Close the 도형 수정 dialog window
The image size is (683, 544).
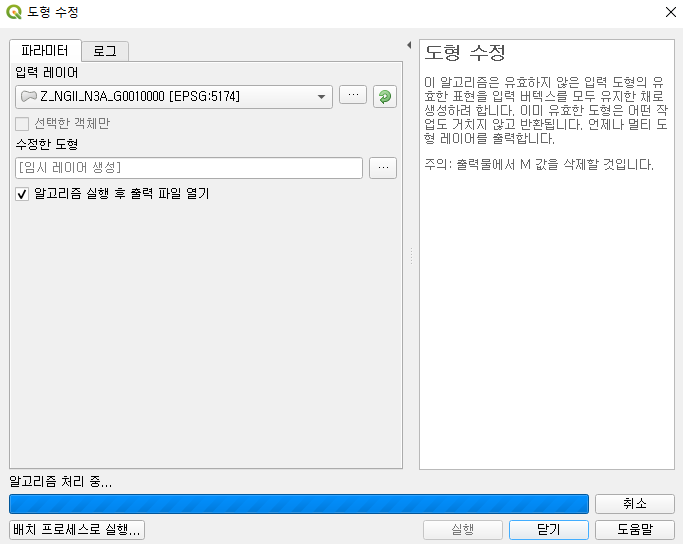pos(671,12)
